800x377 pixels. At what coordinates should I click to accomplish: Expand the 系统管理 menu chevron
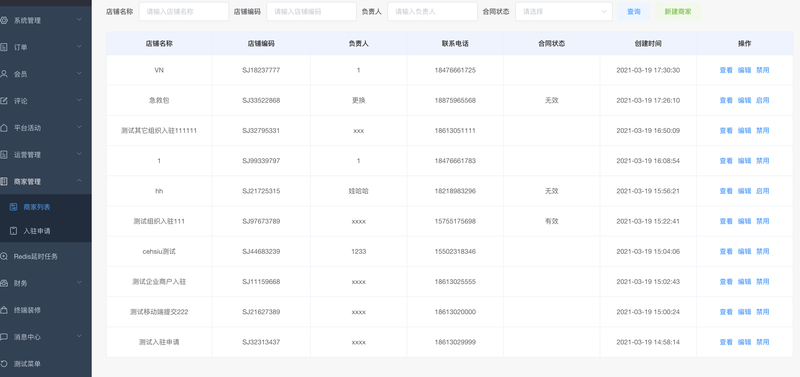(x=79, y=20)
